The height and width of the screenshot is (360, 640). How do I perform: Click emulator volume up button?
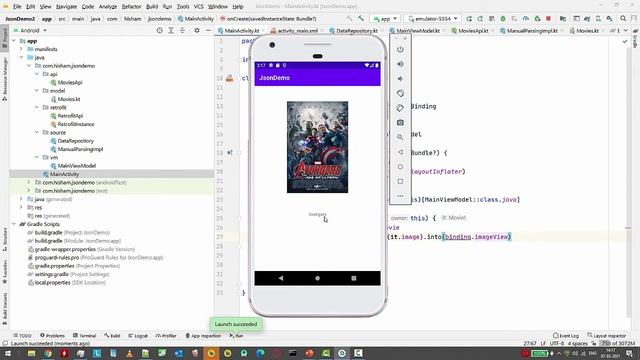click(400, 64)
